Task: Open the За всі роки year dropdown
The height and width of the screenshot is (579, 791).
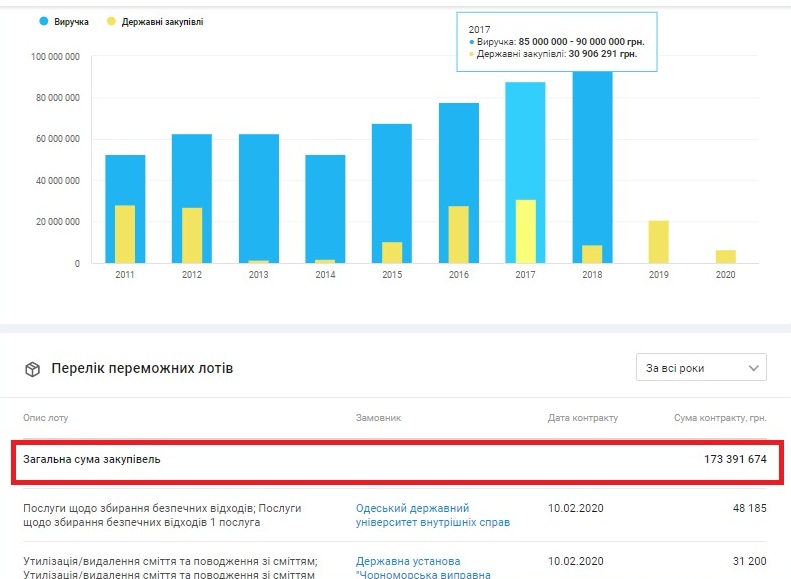Action: (x=700, y=368)
